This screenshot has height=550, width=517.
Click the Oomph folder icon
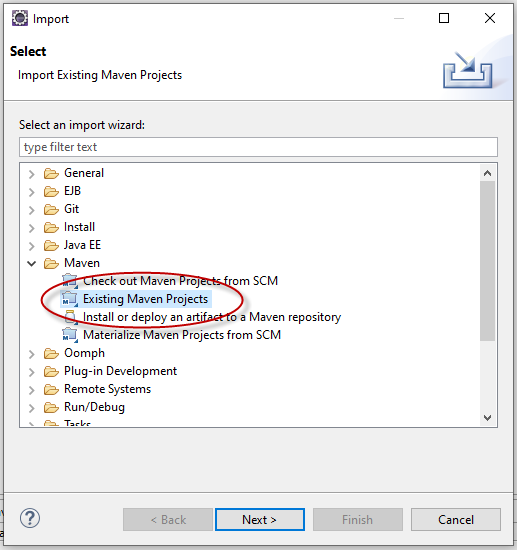click(51, 353)
